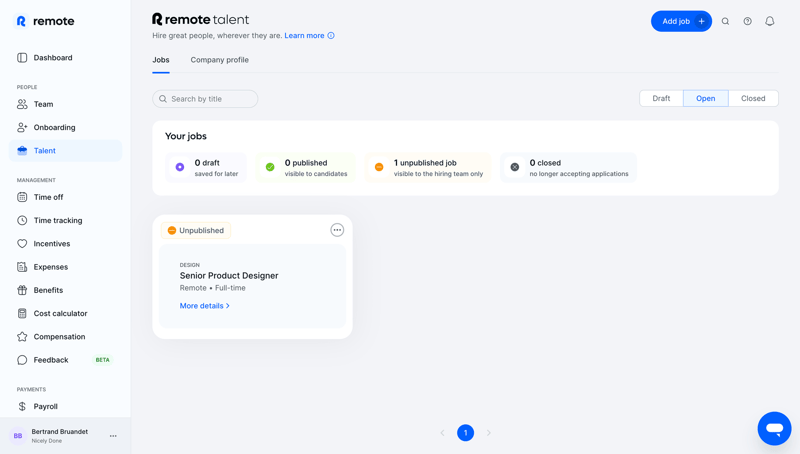The image size is (800, 454).
Task: Open Senior Product Designer card options menu
Action: pyautogui.click(x=337, y=230)
